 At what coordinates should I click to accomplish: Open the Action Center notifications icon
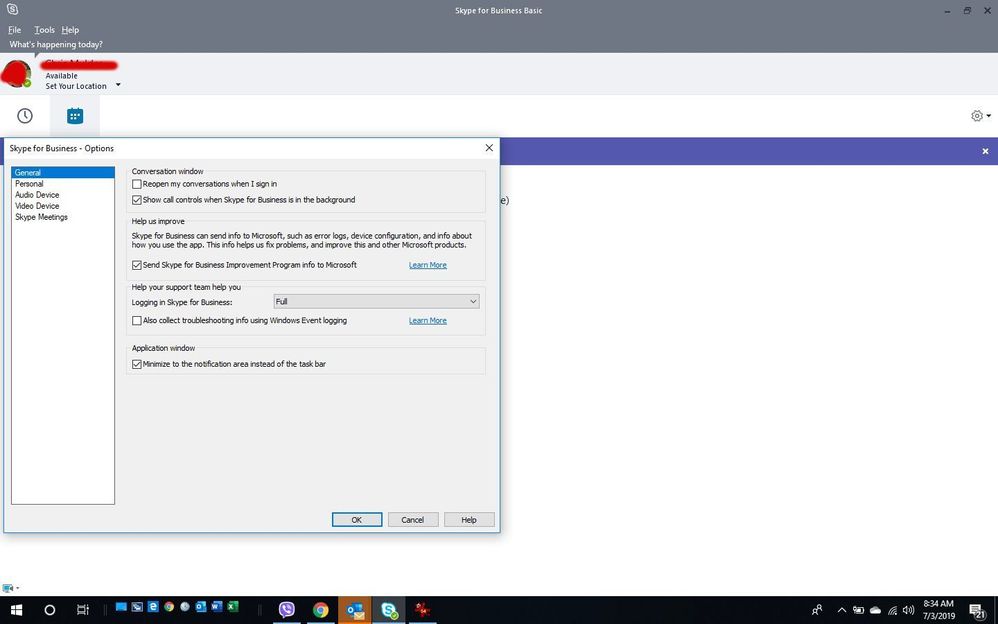tap(978, 611)
